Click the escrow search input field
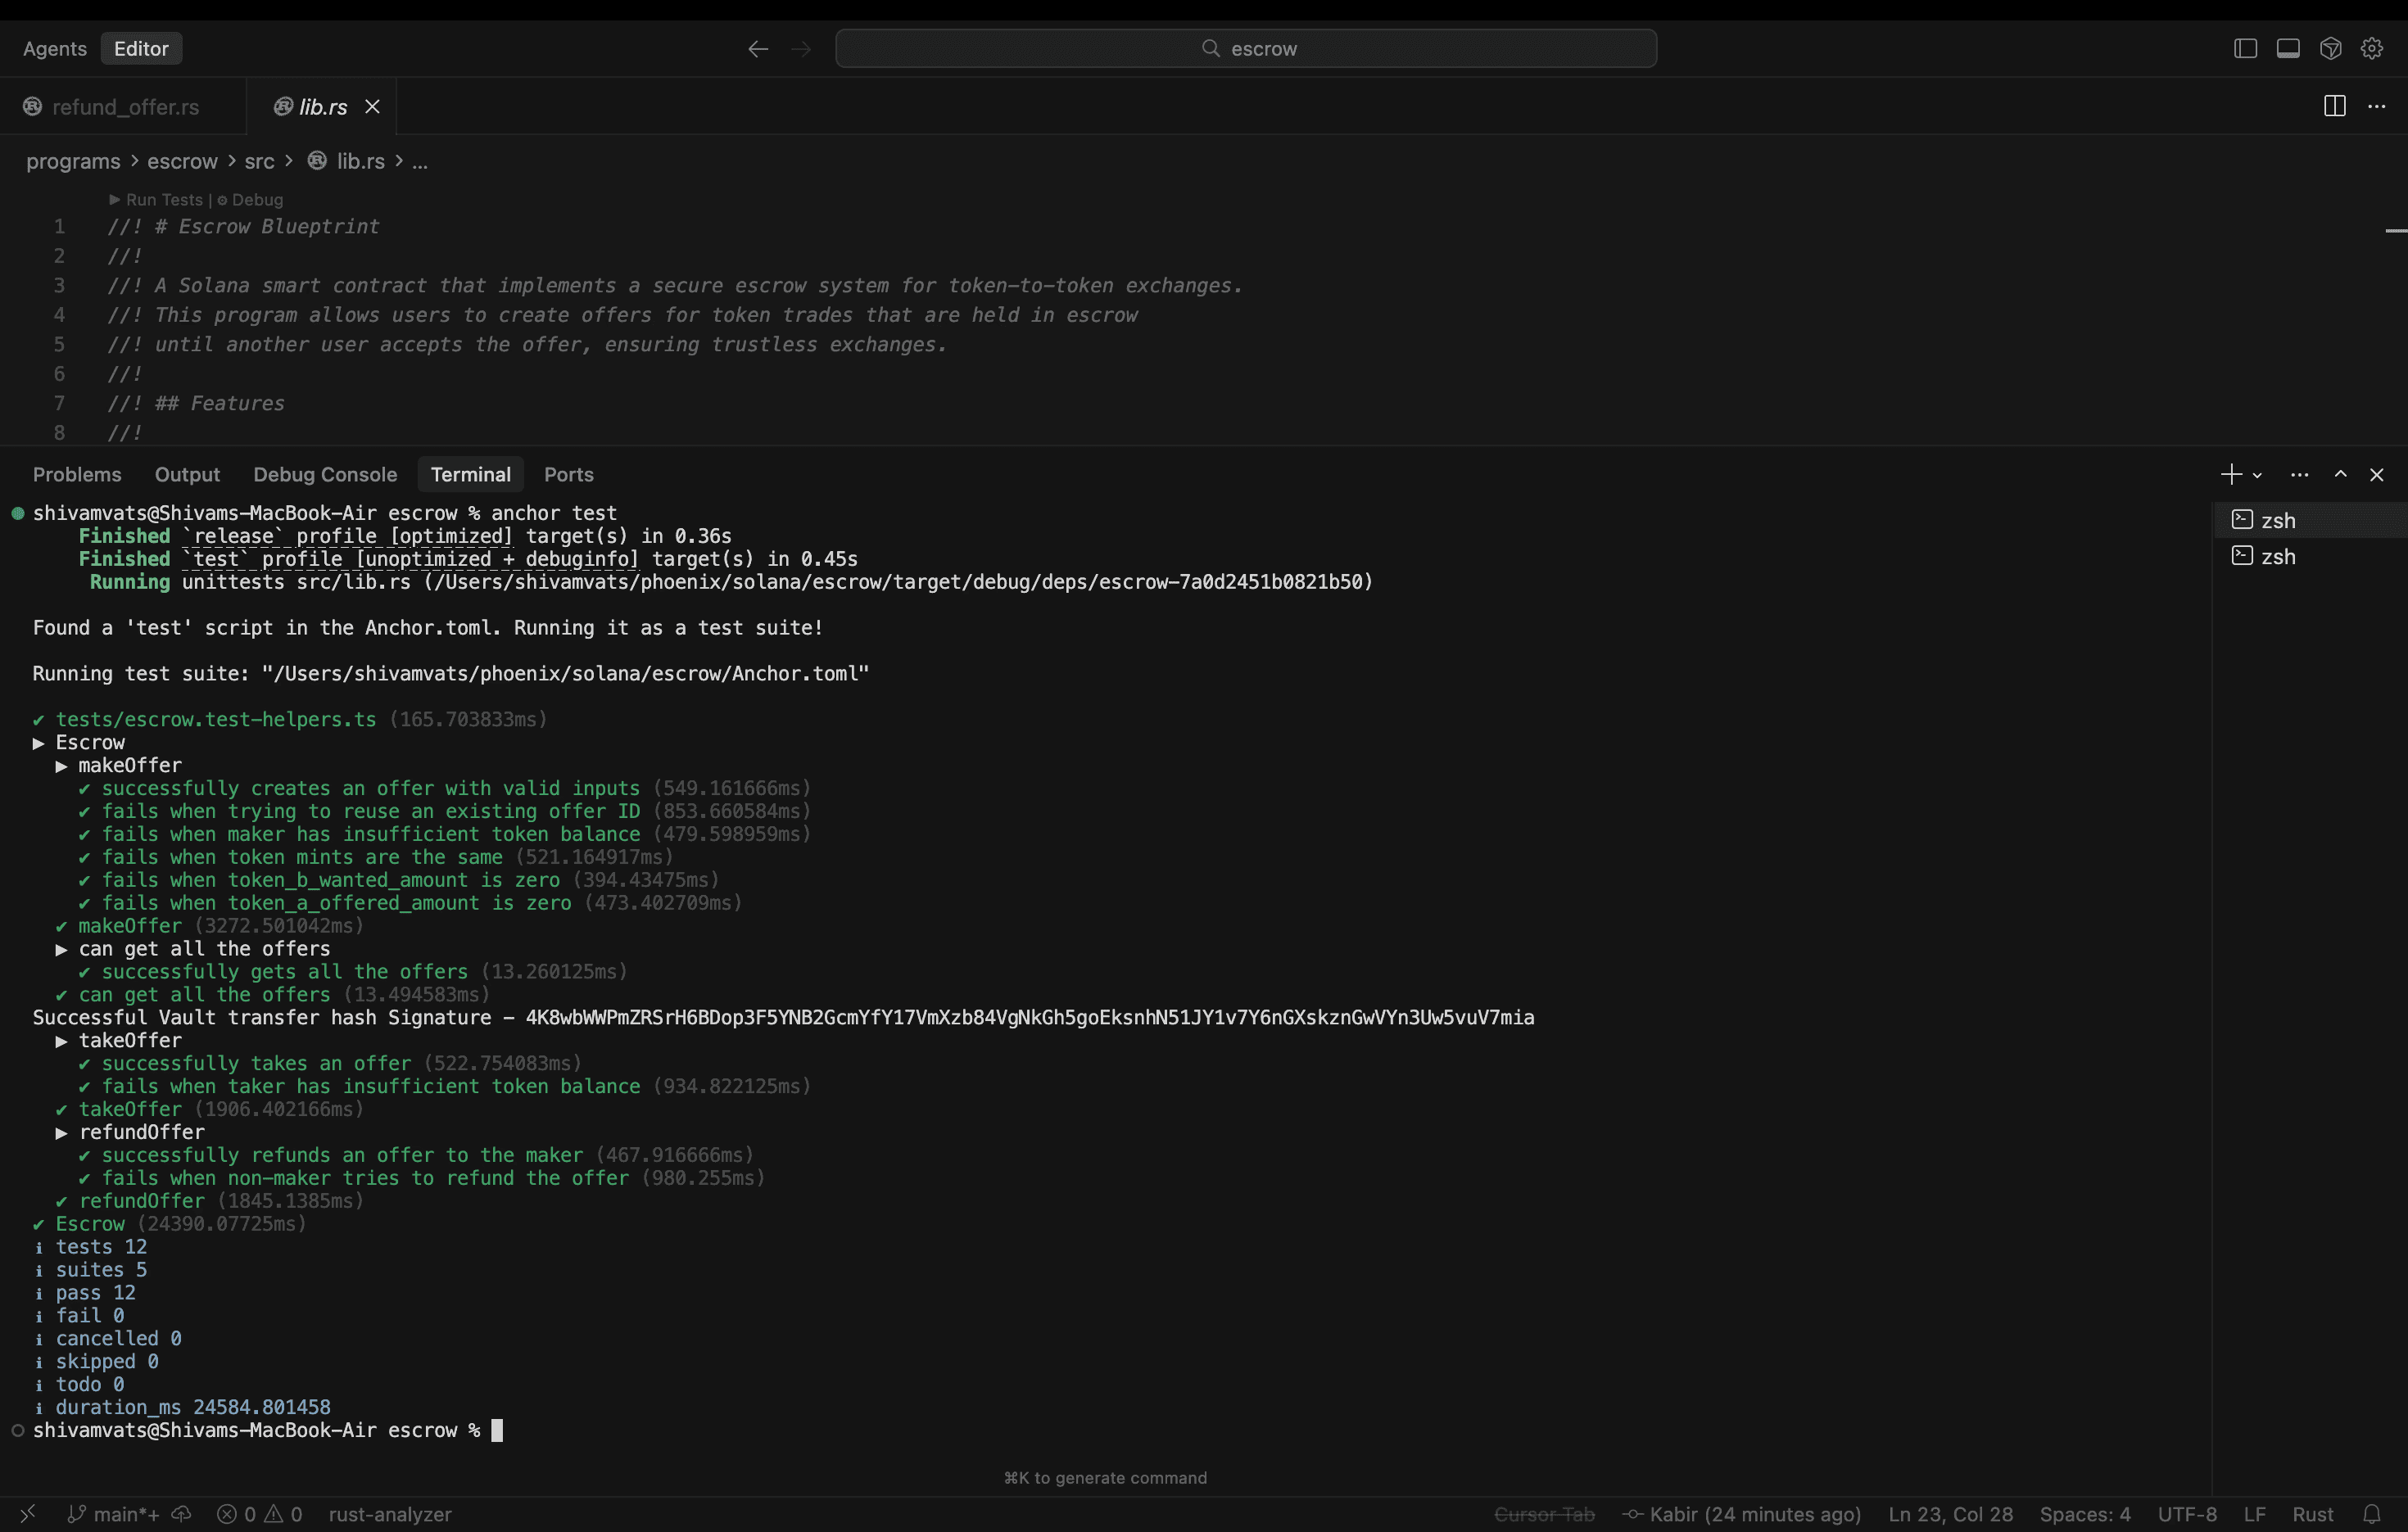The width and height of the screenshot is (2408, 1532). [1245, 48]
